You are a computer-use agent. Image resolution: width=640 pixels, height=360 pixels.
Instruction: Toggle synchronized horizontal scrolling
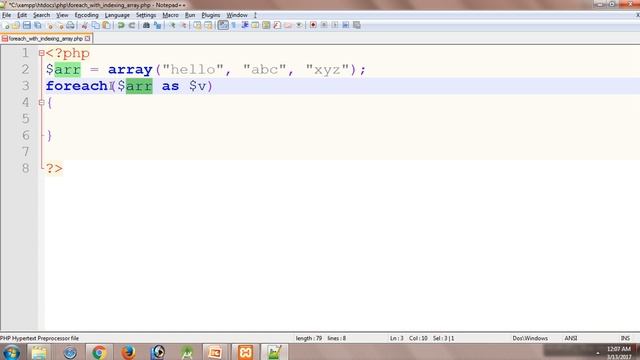click(x=209, y=25)
